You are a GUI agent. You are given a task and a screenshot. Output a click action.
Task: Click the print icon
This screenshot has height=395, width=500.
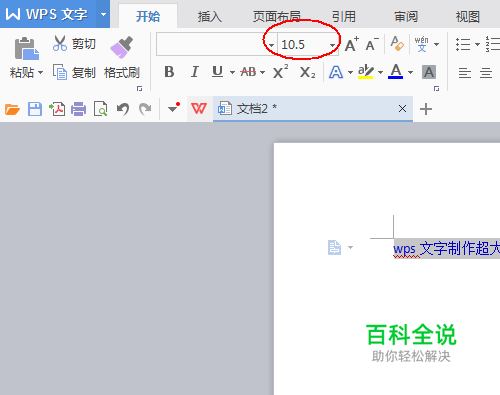click(79, 109)
